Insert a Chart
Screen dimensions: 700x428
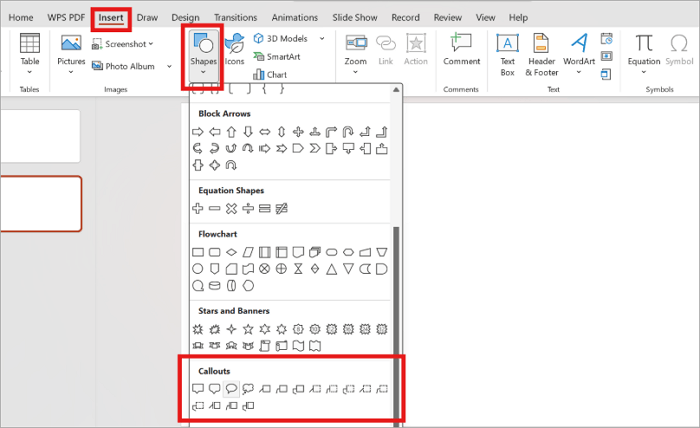tap(270, 75)
